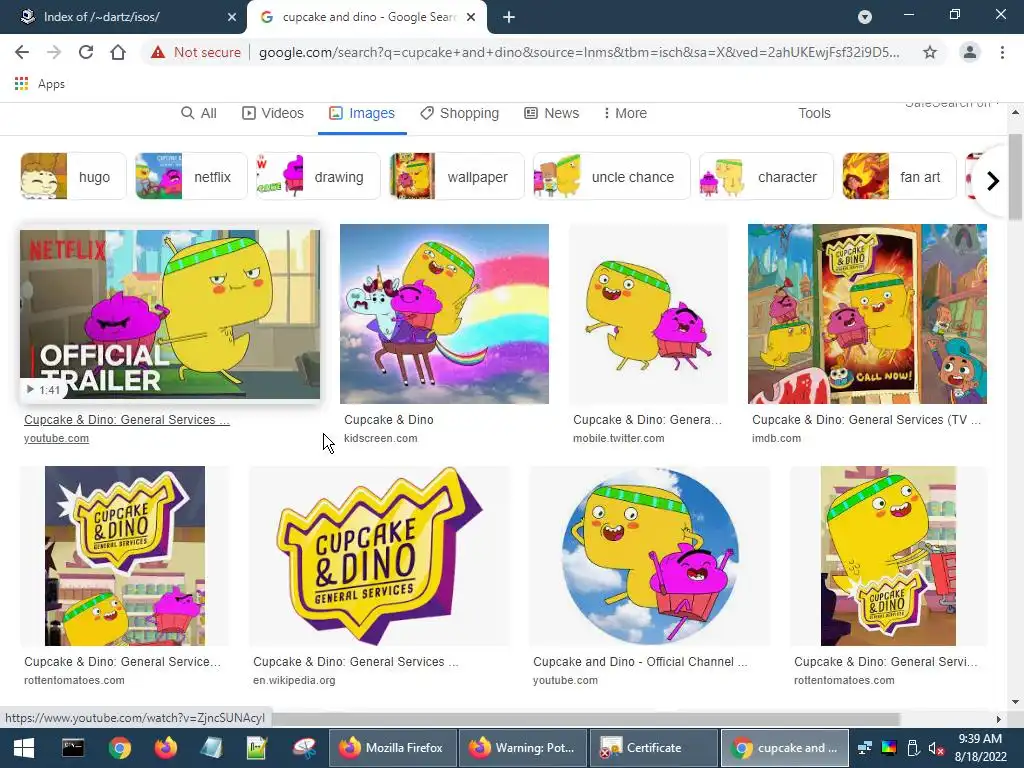This screenshot has width=1024, height=768.
Task: Open the tab search dropdown arrow
Action: (x=865, y=17)
